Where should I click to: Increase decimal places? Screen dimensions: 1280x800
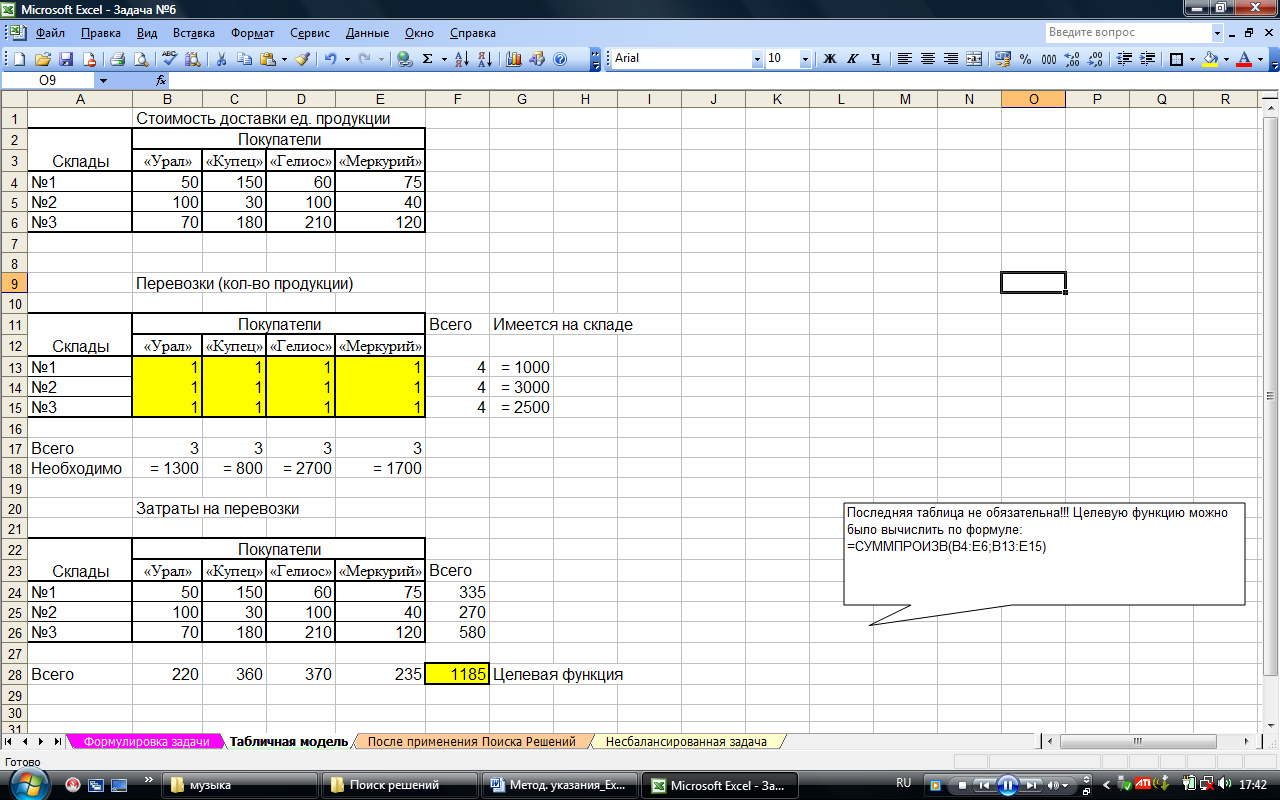1072,59
